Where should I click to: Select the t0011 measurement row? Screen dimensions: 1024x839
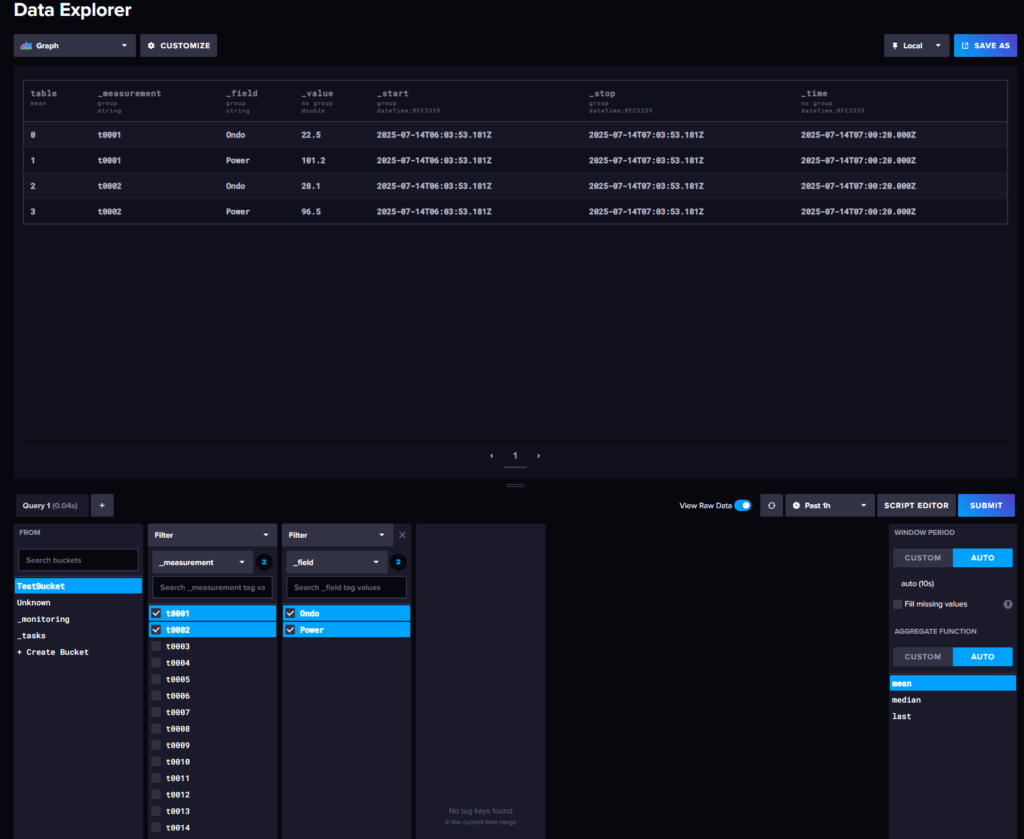click(x=212, y=778)
